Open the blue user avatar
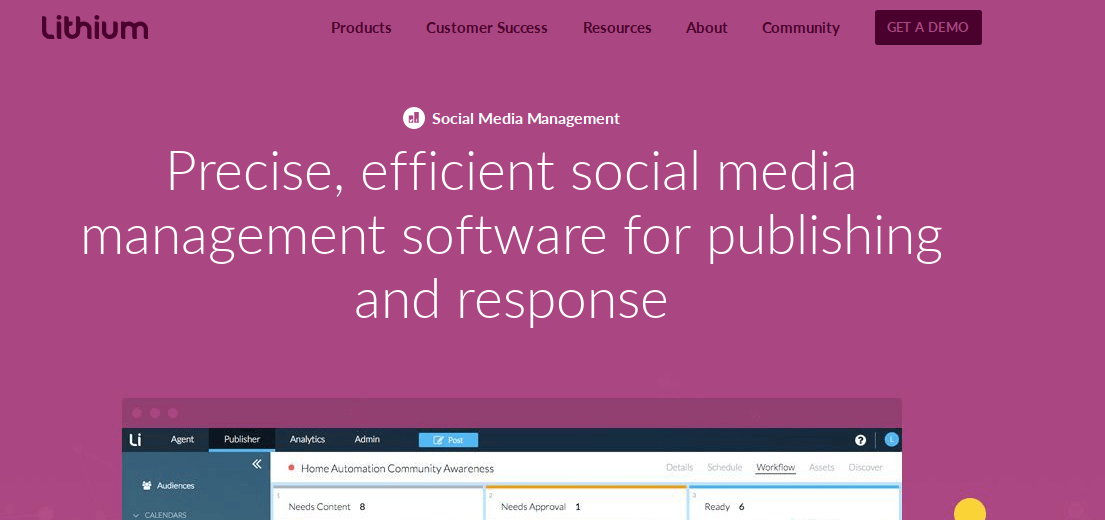This screenshot has width=1105, height=520. click(x=891, y=439)
